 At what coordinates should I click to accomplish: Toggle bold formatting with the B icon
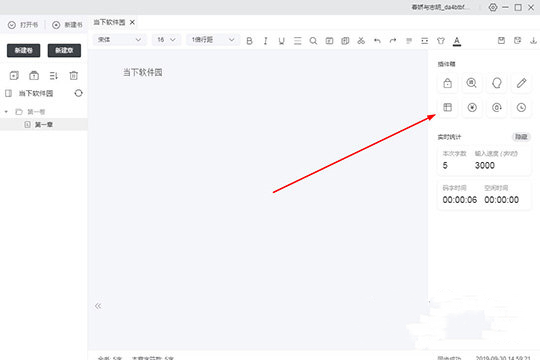[x=249, y=41]
